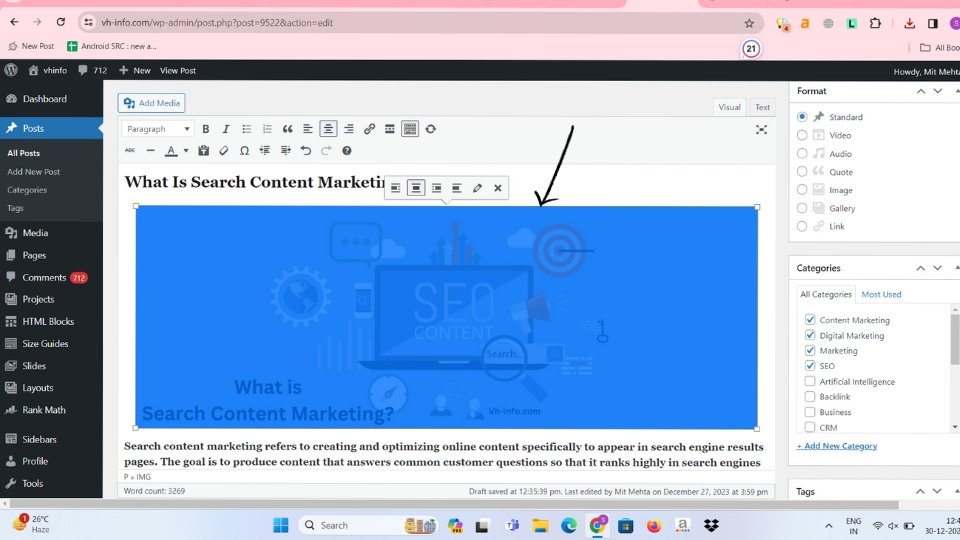Apply blockquote formatting
This screenshot has width=960, height=540.
288,129
